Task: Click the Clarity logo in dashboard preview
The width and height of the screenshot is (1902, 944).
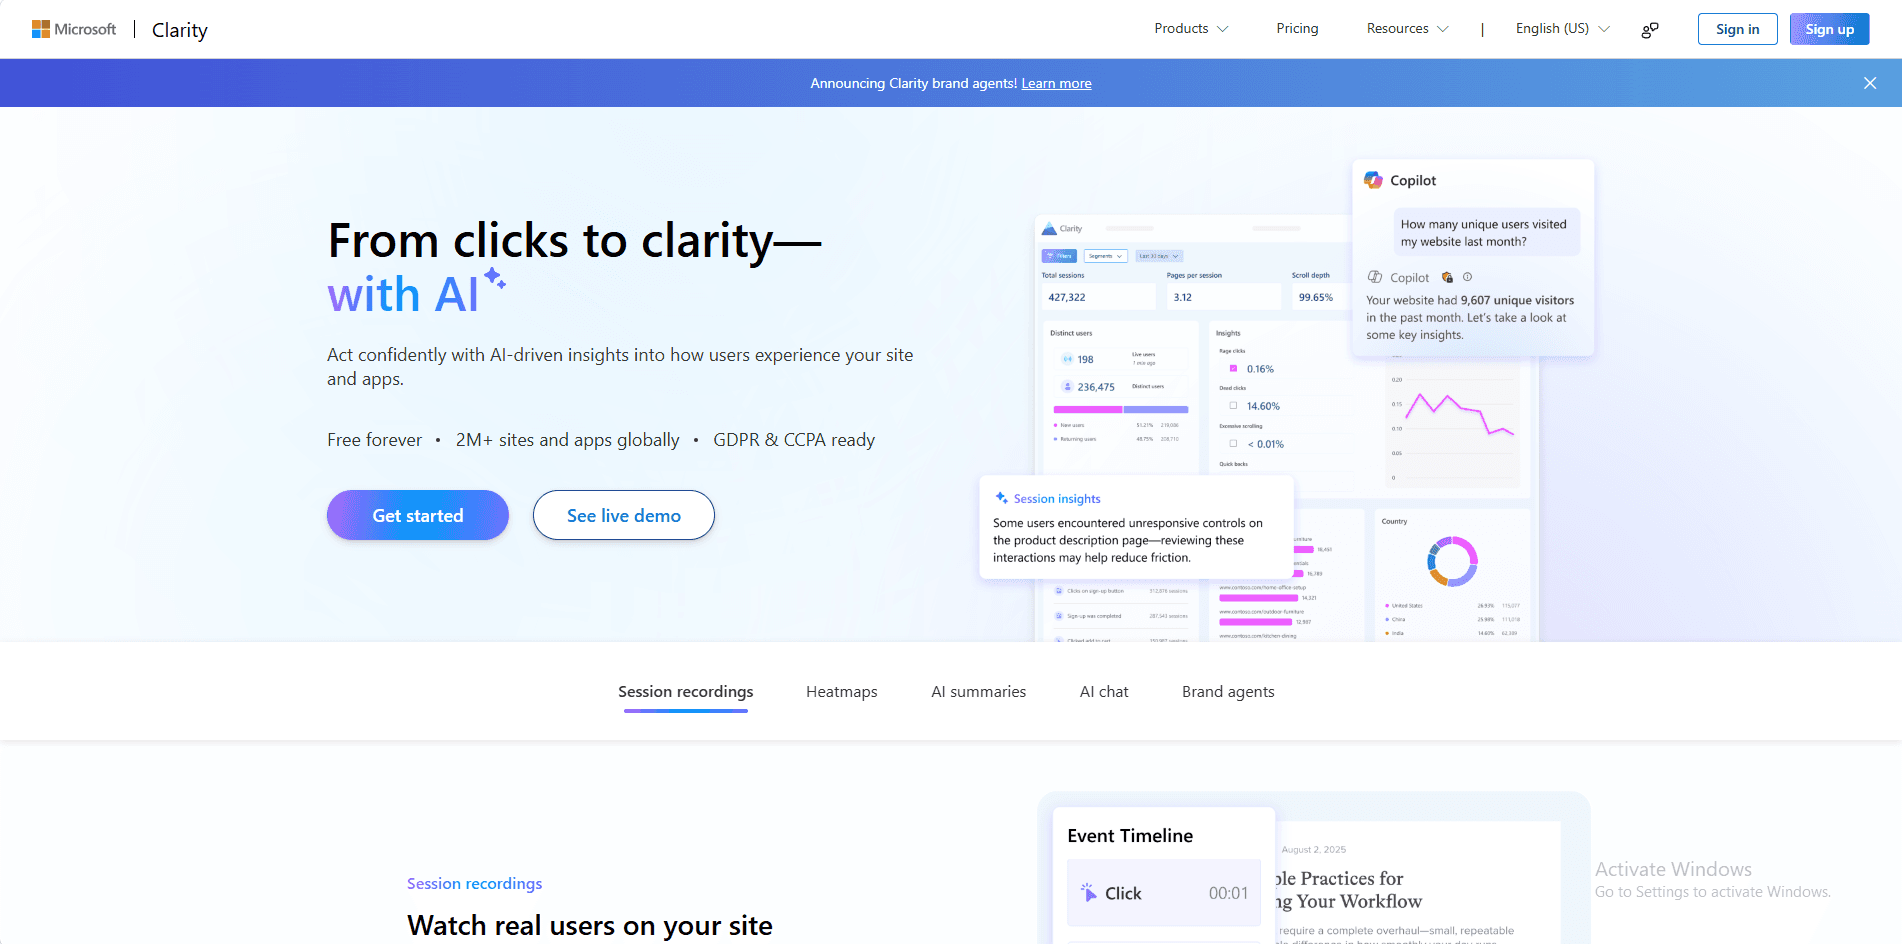Action: click(1062, 229)
